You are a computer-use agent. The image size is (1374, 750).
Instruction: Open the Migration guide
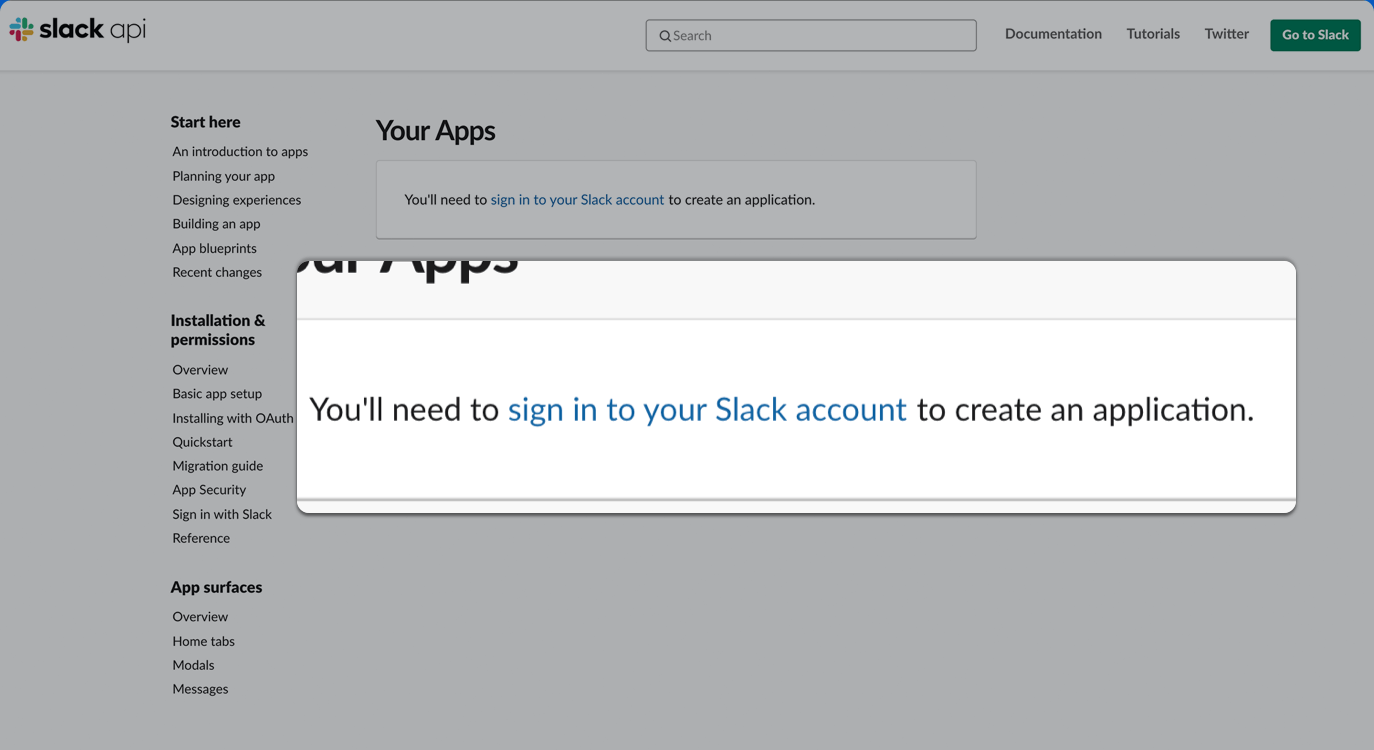point(217,466)
